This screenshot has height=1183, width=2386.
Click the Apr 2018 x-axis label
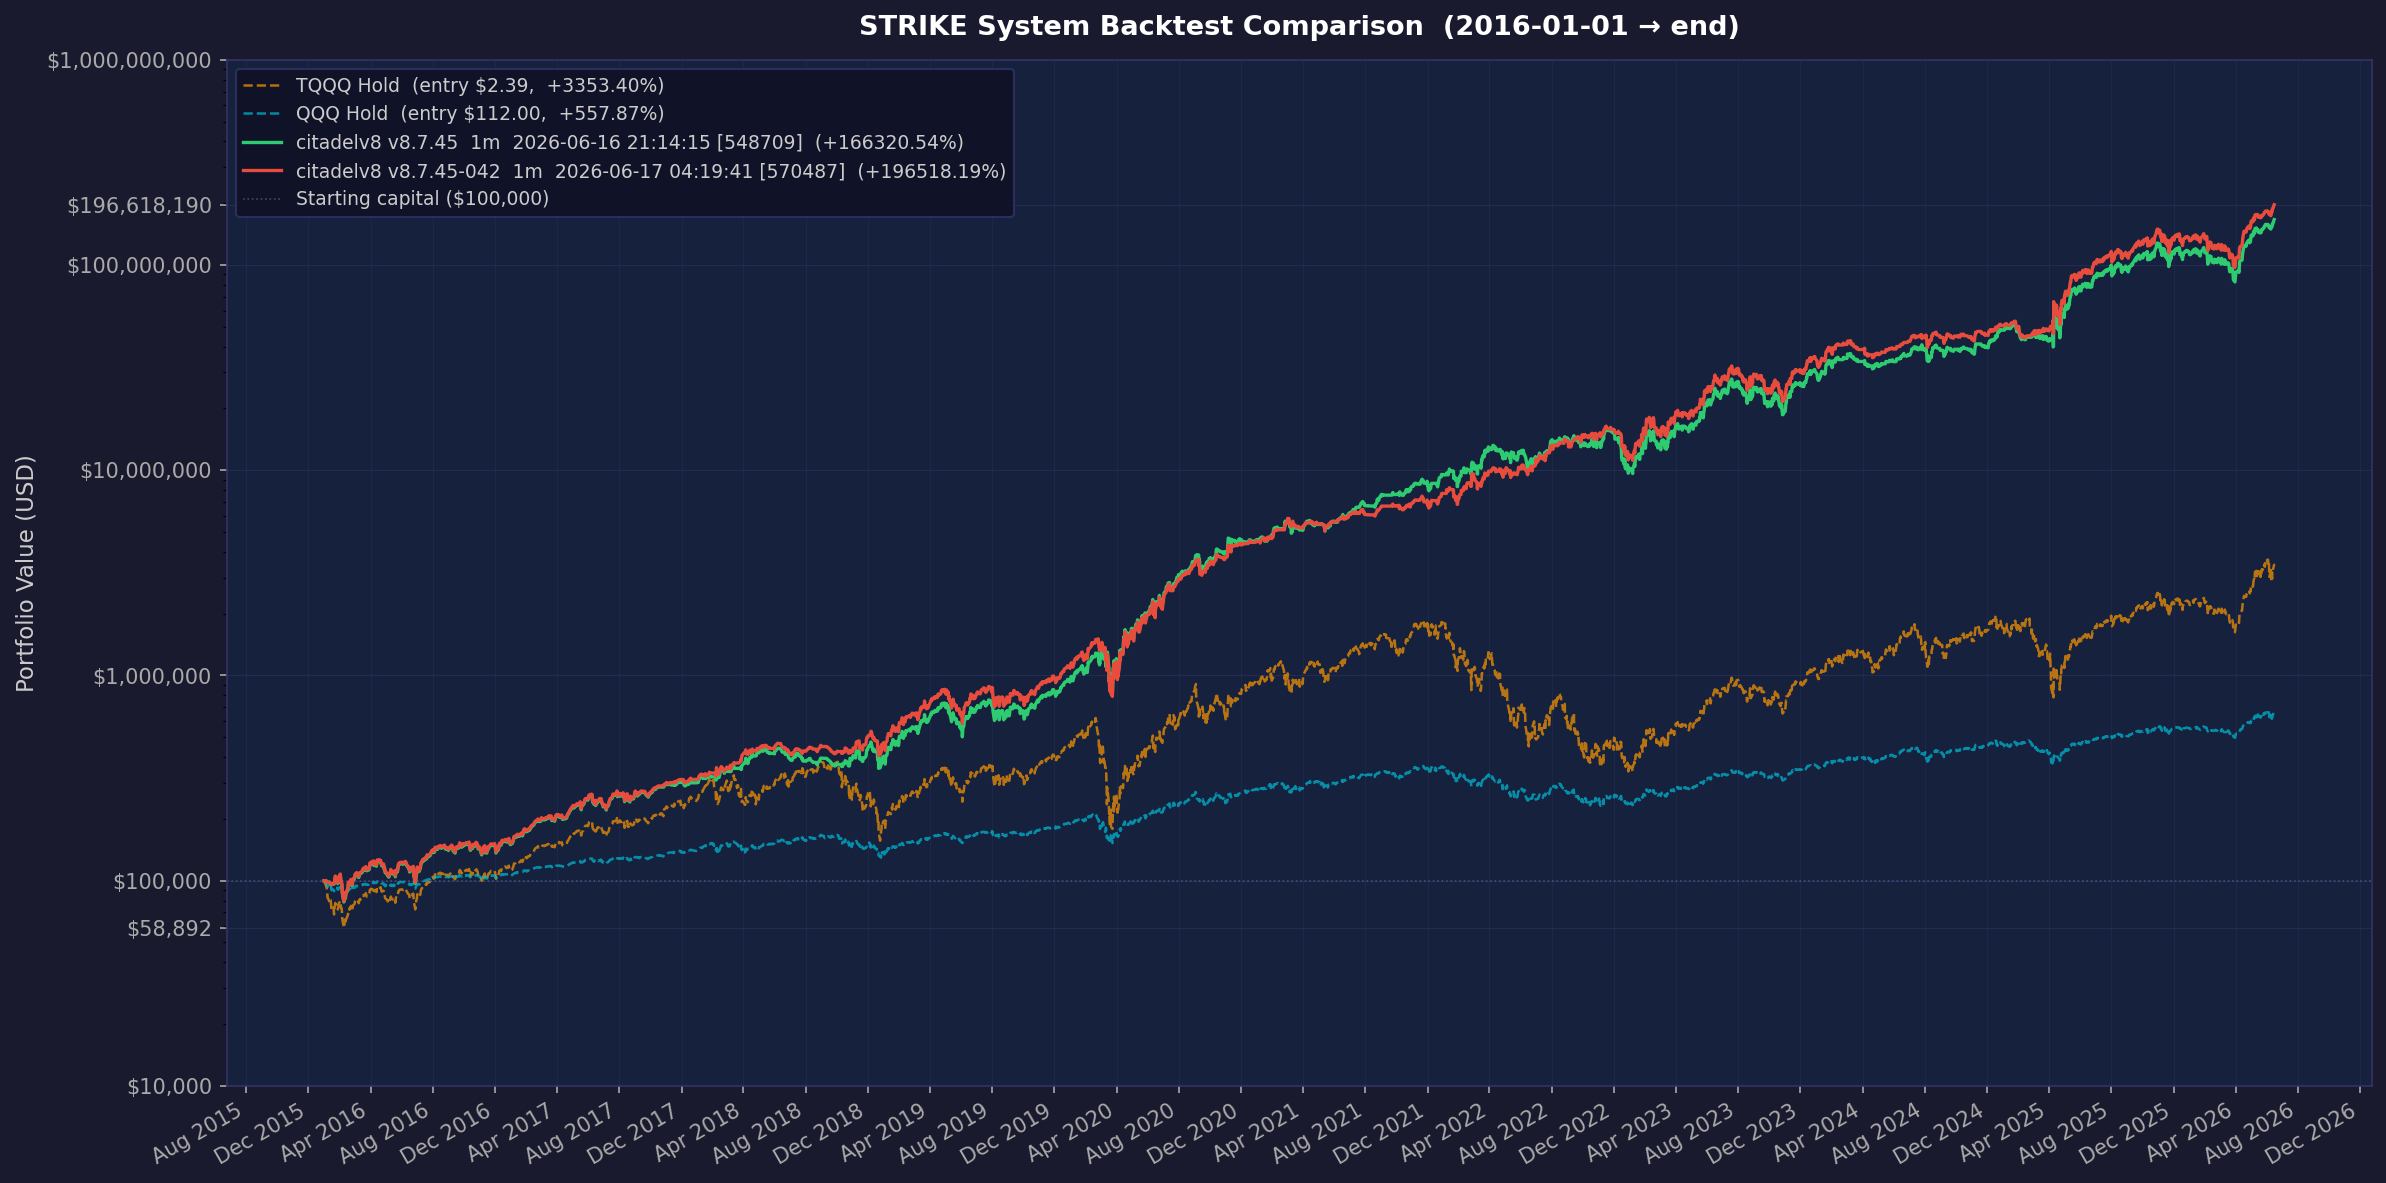pyautogui.click(x=695, y=1132)
